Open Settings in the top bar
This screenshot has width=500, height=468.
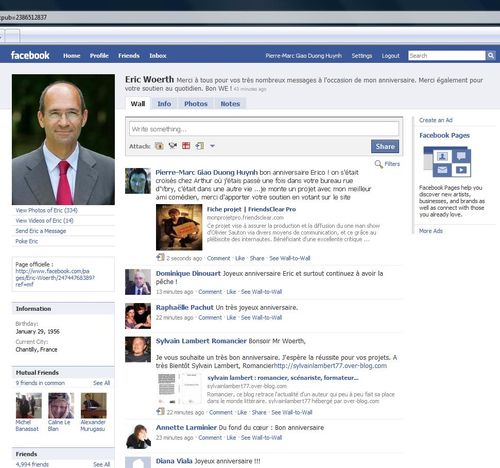pos(362,56)
